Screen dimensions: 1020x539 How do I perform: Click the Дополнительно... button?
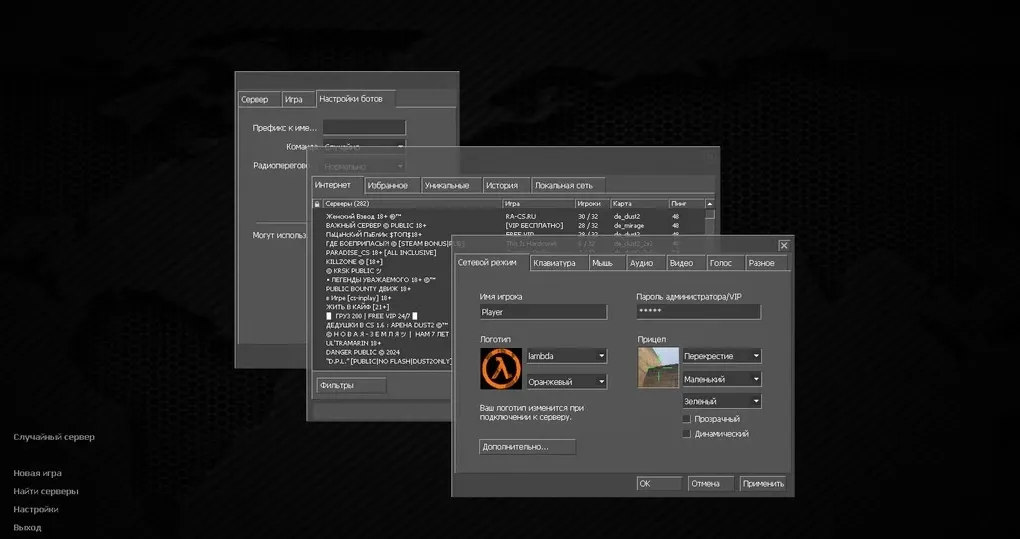pyautogui.click(x=527, y=447)
